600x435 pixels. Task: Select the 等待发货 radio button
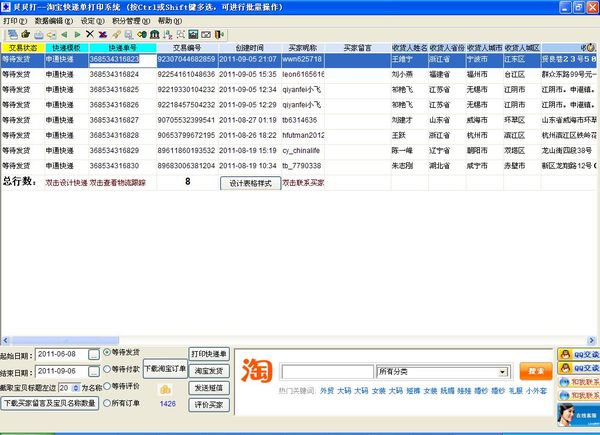click(x=107, y=352)
